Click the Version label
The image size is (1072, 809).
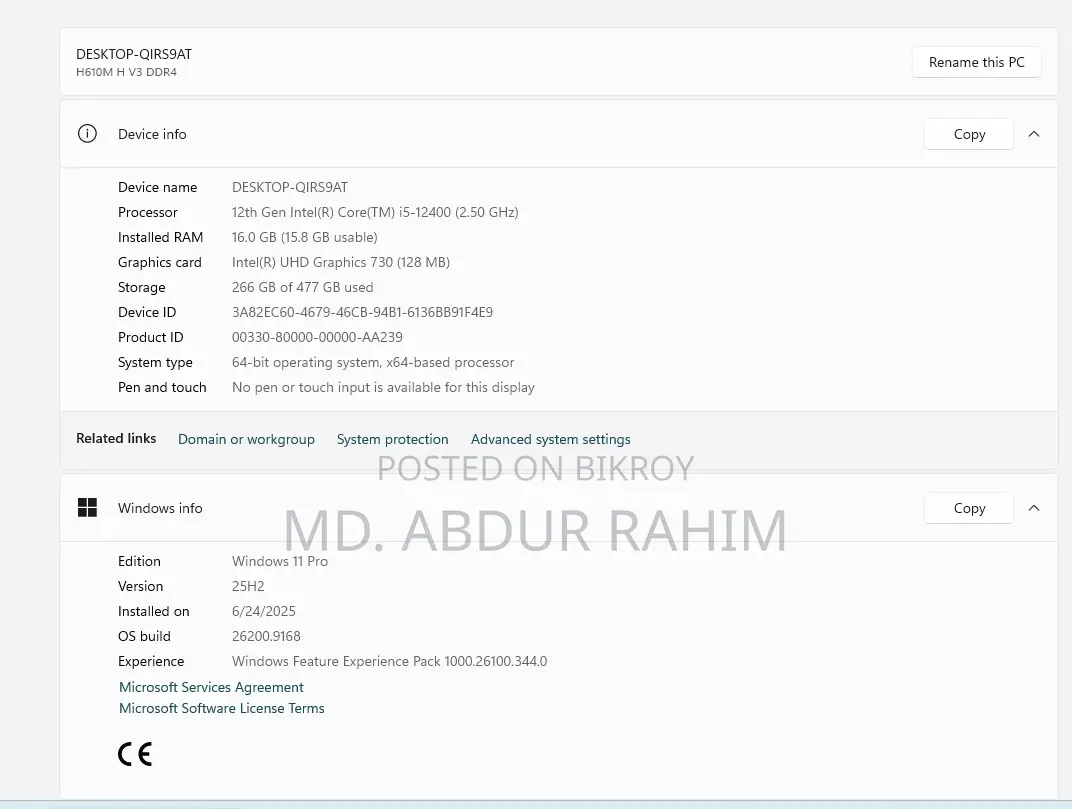(140, 586)
